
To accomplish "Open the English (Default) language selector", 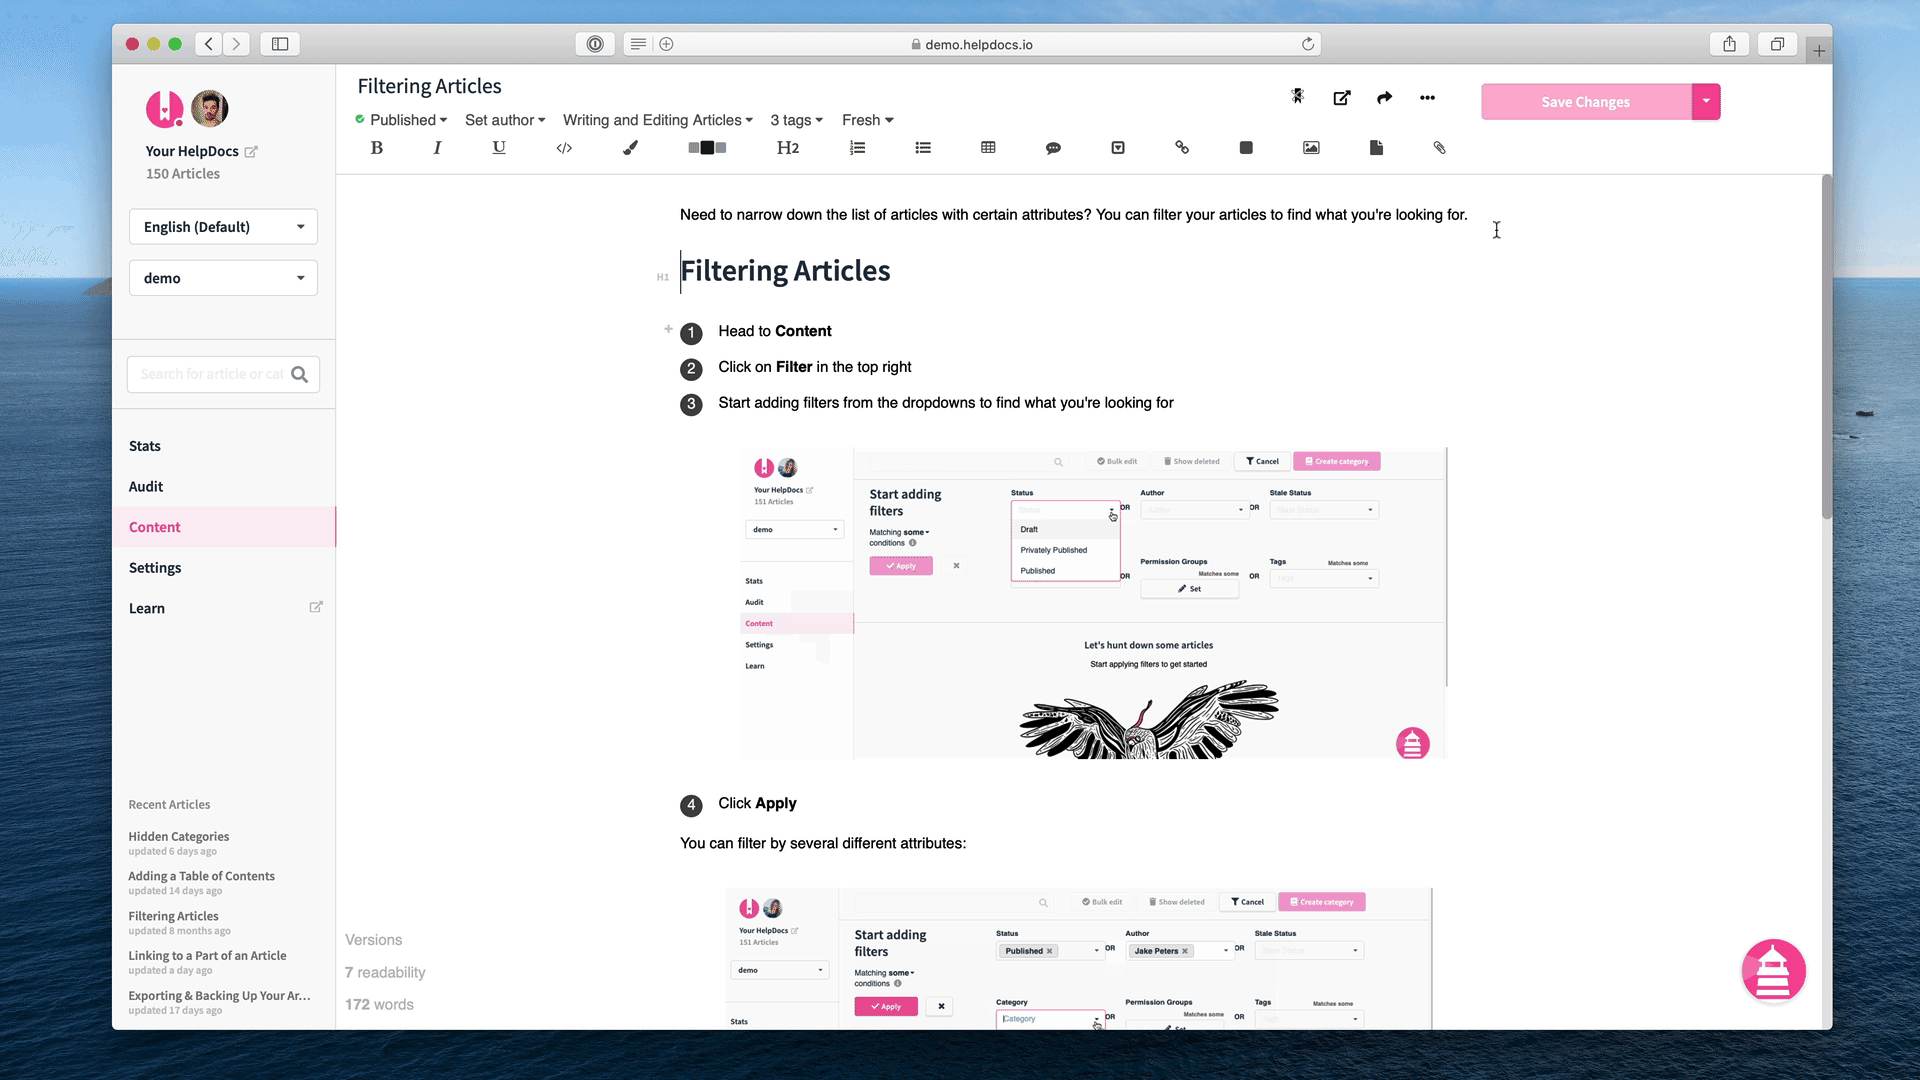I will 223,227.
